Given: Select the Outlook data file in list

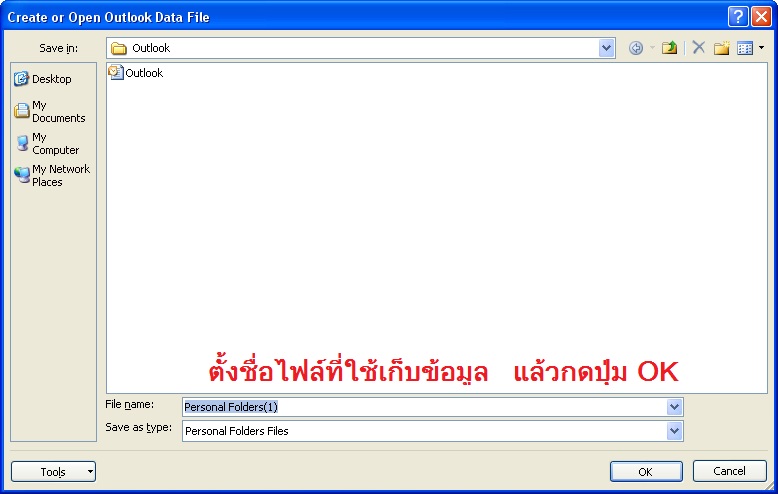Looking at the screenshot, I should tap(136, 73).
